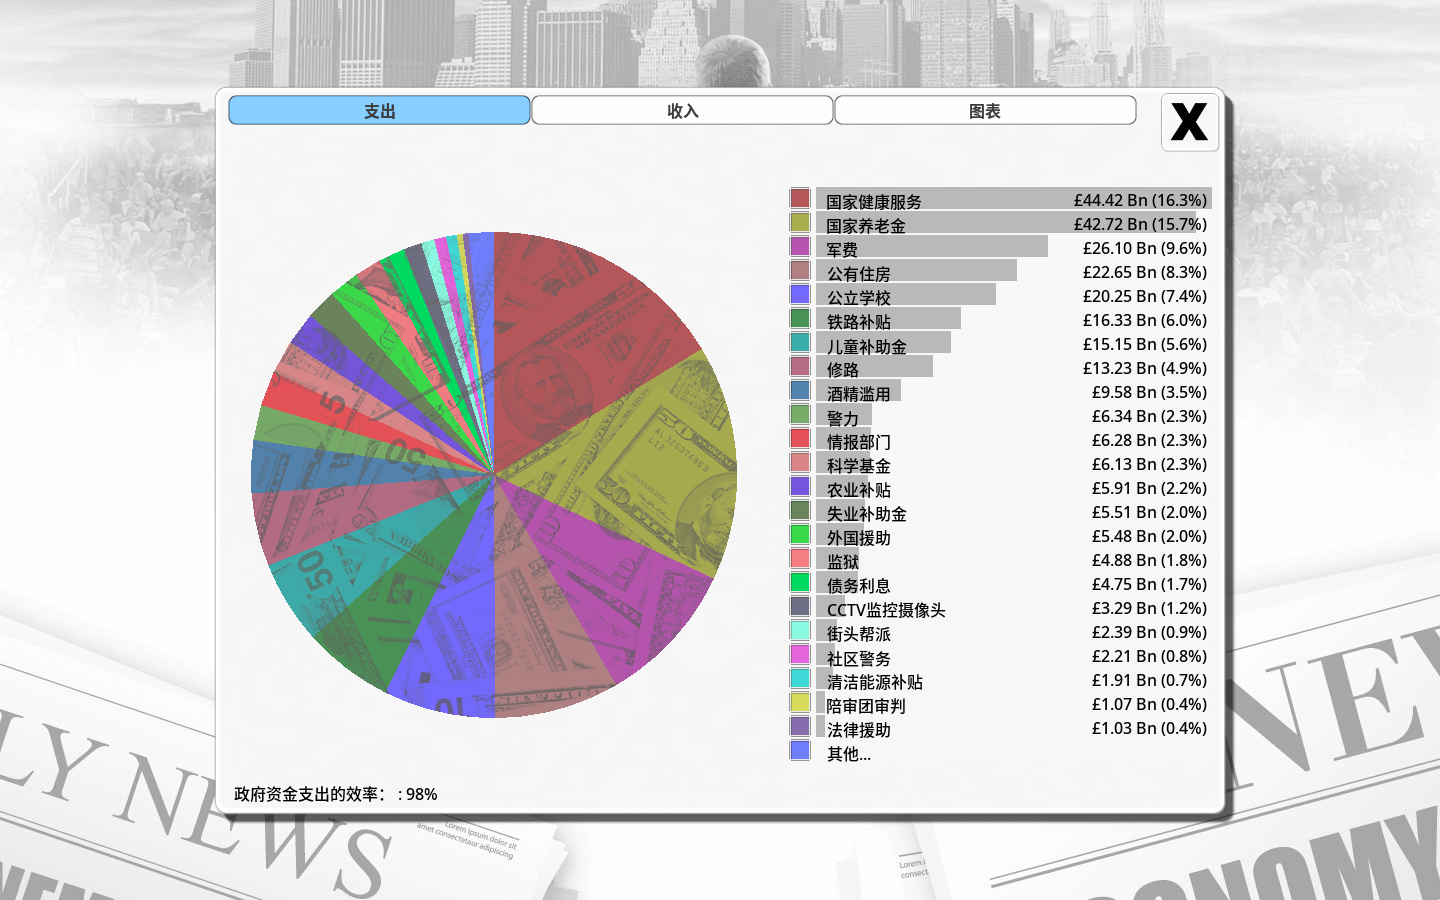This screenshot has height=900, width=1440.
Task: Switch to the 支出 tab
Action: (379, 110)
